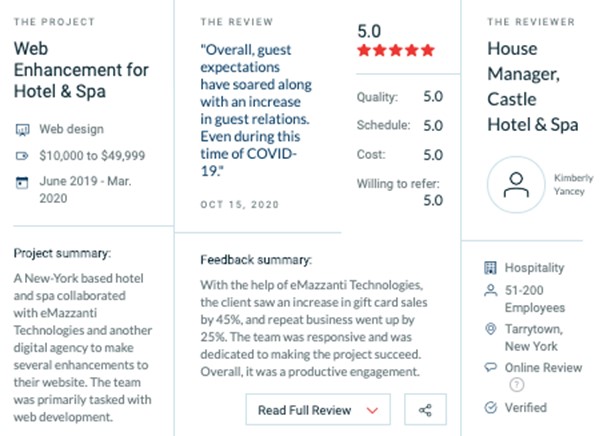Click the calendar icon beside June 2019
Image resolution: width=603 pixels, height=436 pixels.
click(22, 182)
